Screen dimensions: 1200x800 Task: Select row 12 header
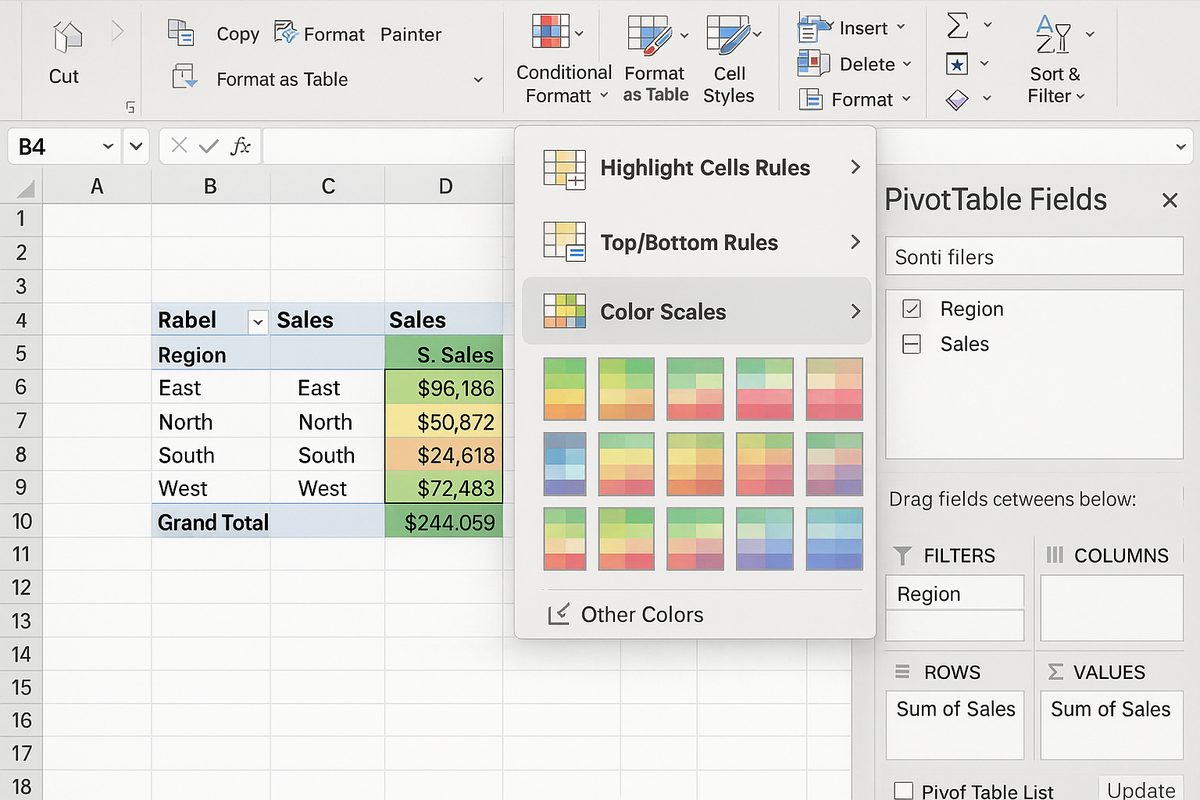pos(22,587)
